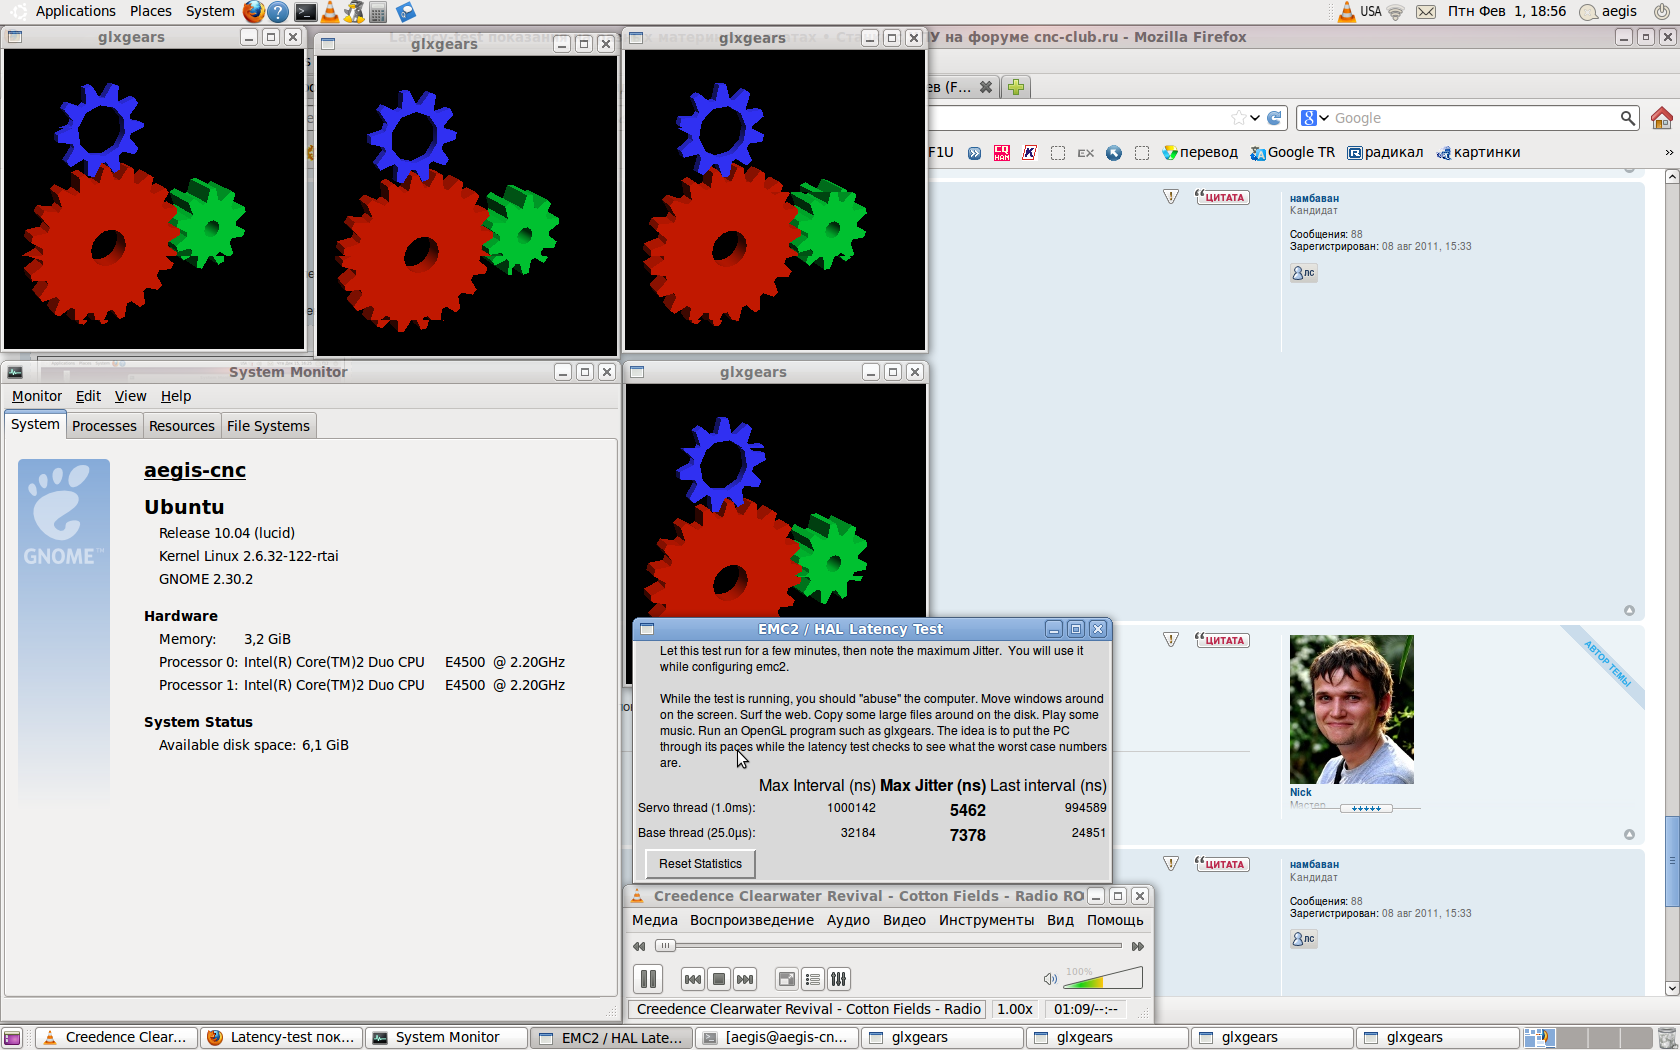Adjust the VLC volume slider
This screenshot has height=1050, width=1680.
(1103, 978)
